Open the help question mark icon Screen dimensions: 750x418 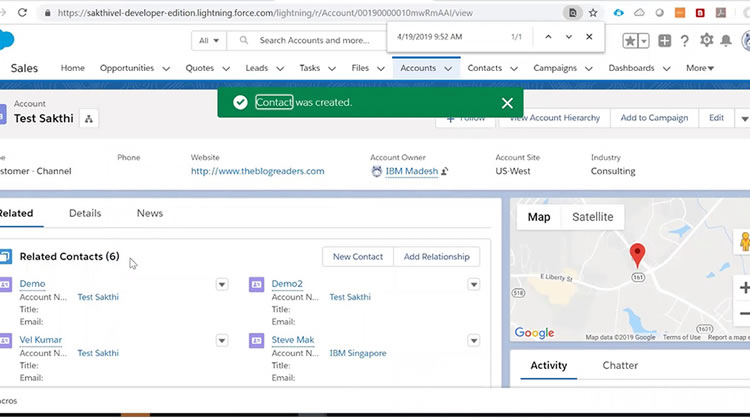685,41
